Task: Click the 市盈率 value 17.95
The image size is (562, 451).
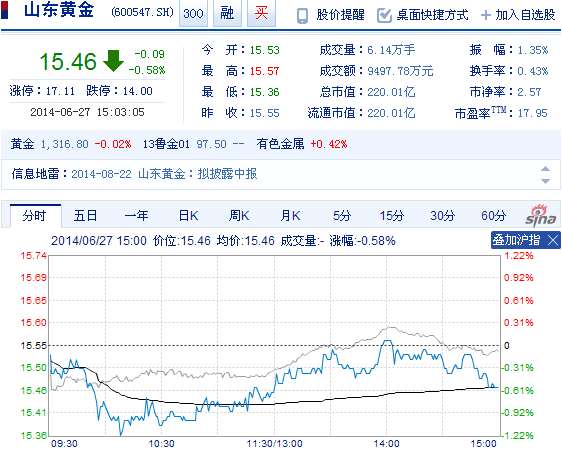Action: pyautogui.click(x=533, y=113)
